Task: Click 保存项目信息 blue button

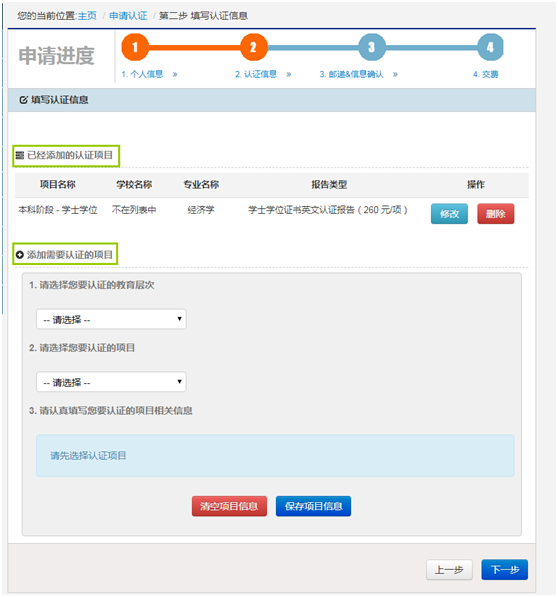Action: (x=313, y=506)
